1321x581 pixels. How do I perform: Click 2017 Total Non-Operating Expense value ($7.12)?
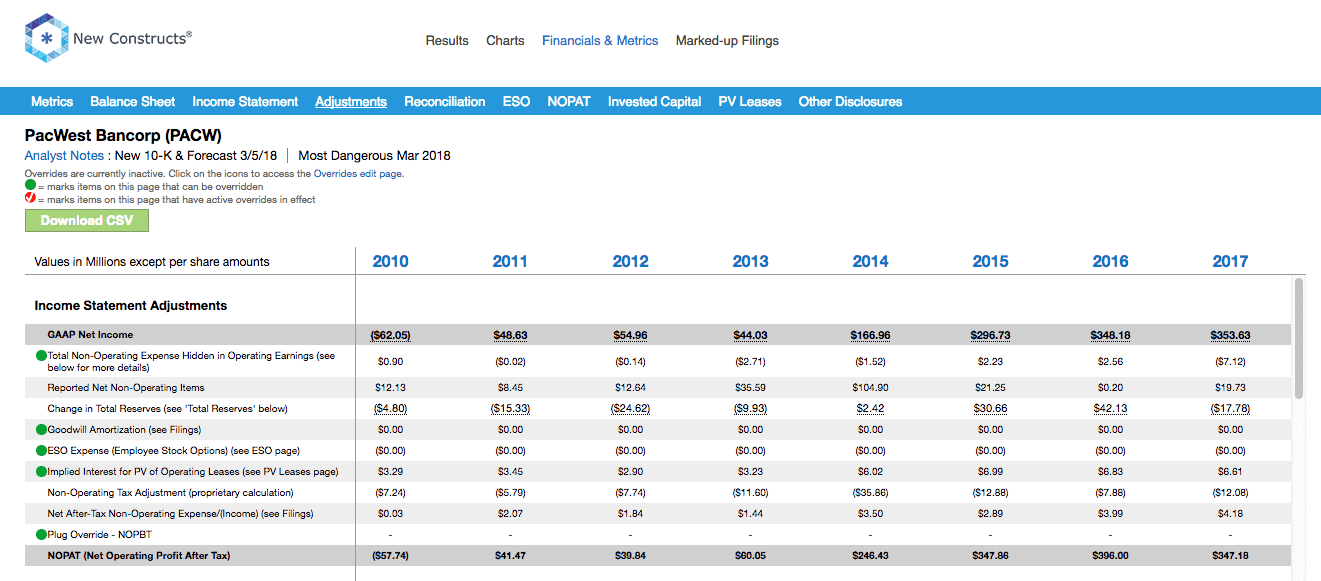[x=1230, y=361]
